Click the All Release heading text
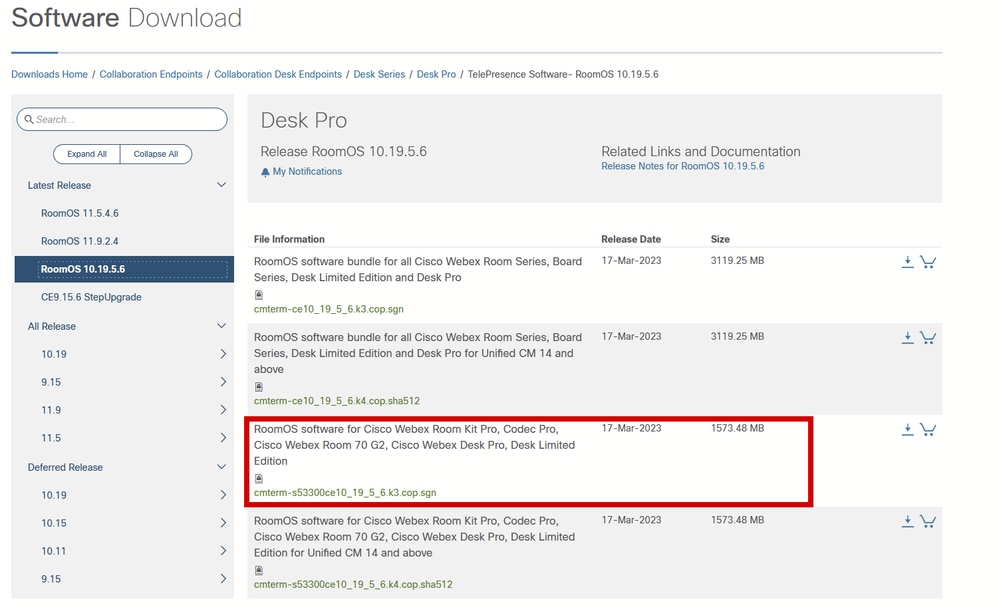 pos(52,326)
